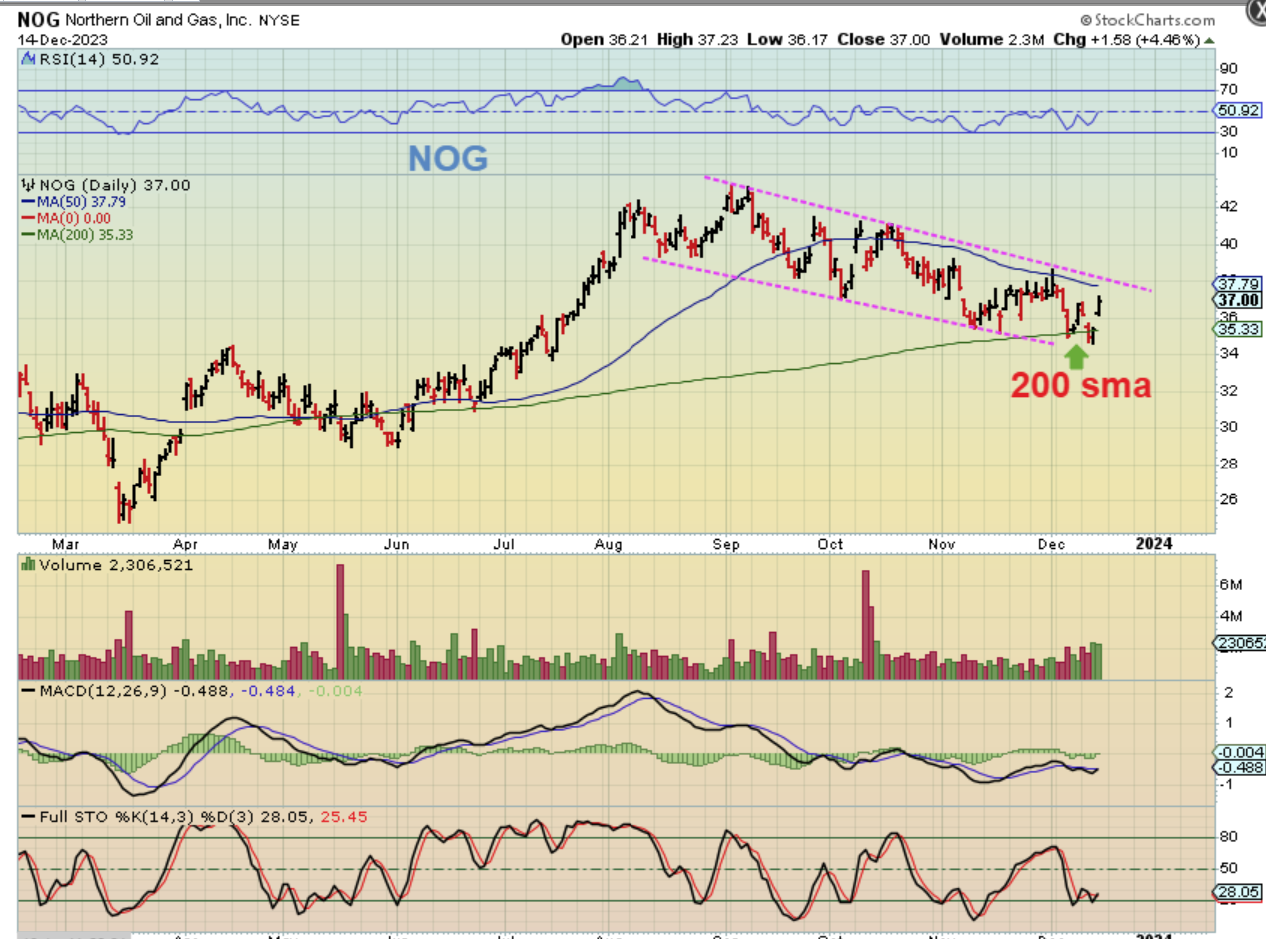
Task: Click the 35.33 price tag on right axis
Action: (1237, 329)
